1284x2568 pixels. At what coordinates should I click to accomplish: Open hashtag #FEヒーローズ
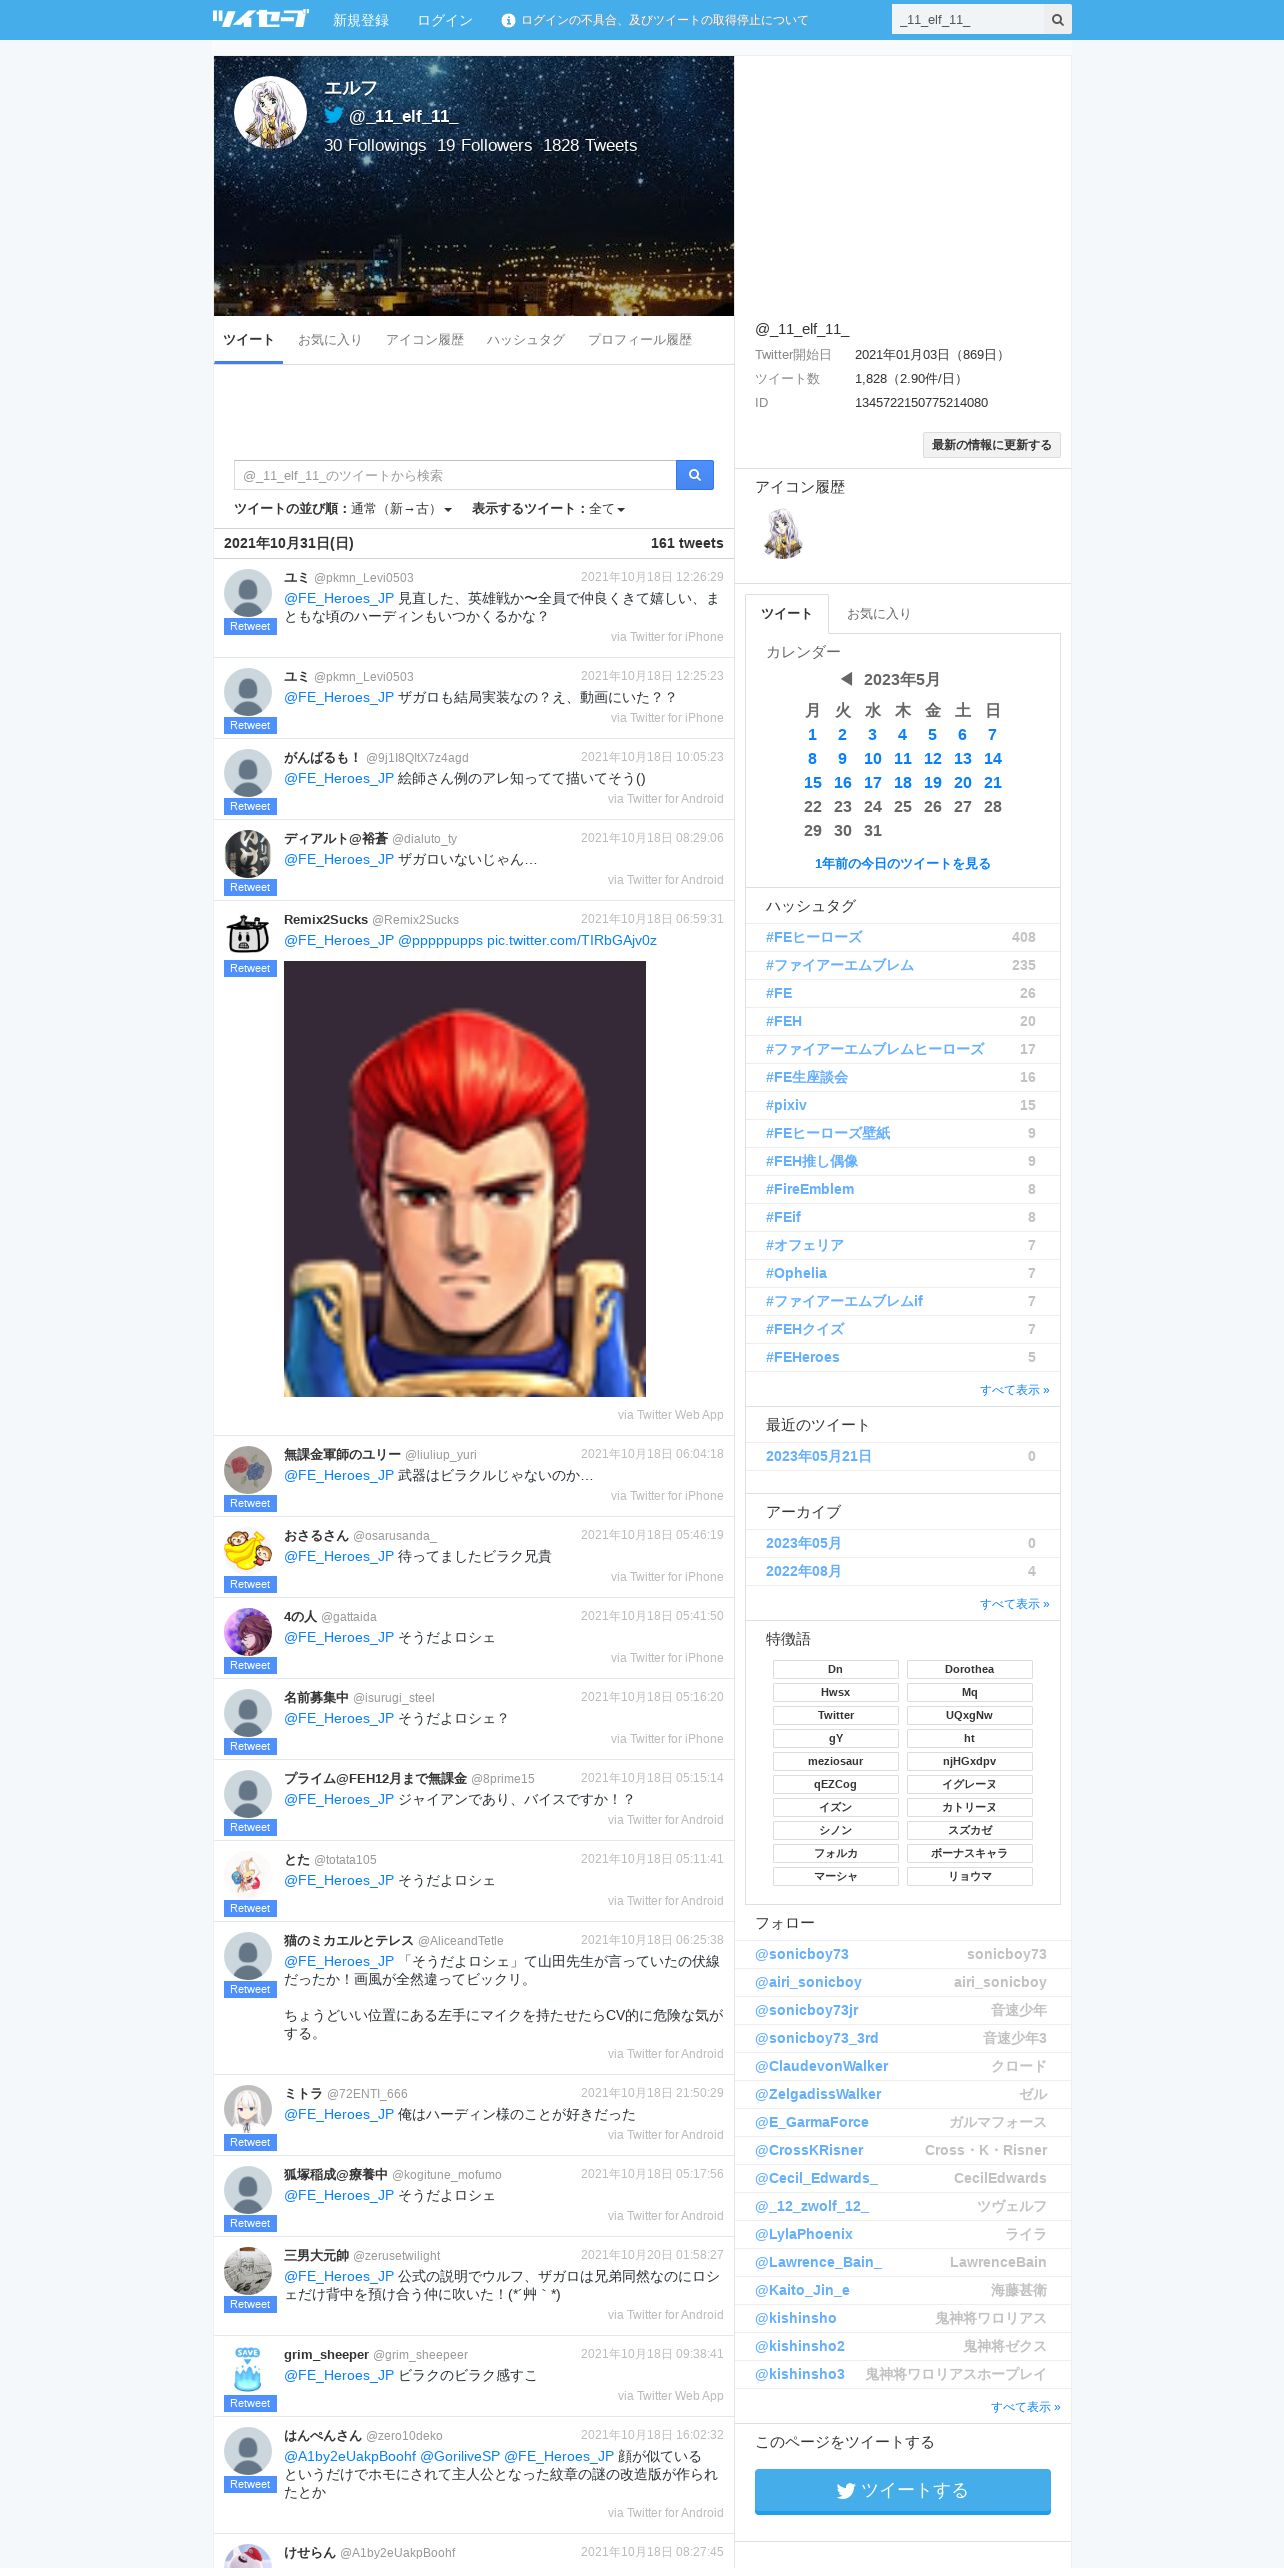point(814,937)
